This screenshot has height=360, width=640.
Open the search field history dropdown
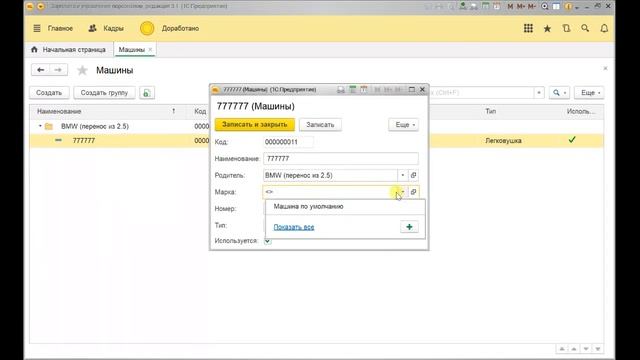click(x=539, y=93)
